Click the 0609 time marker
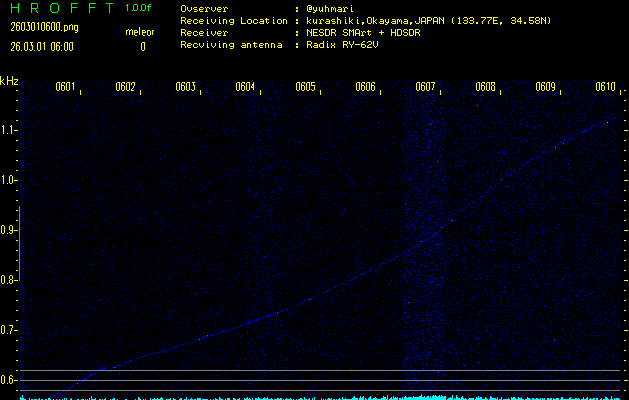Screen dimensions: 629x400 point(545,87)
